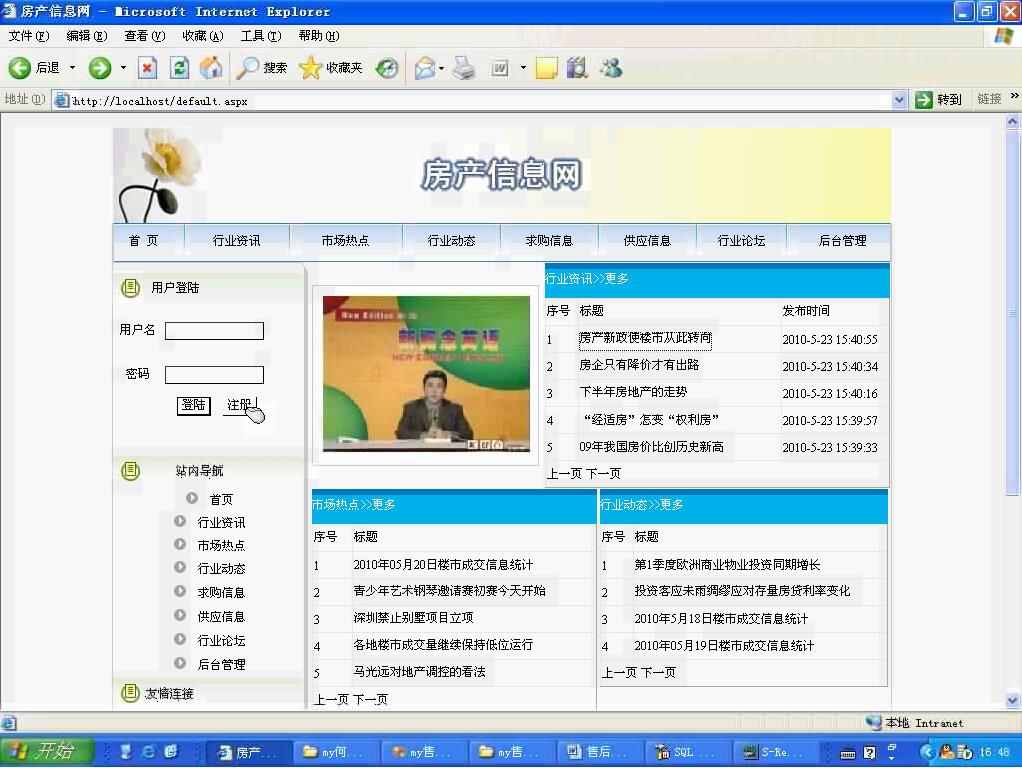Screen dimensions: 1022x768
Task: Open the S-Re taskbar window
Action: point(774,752)
